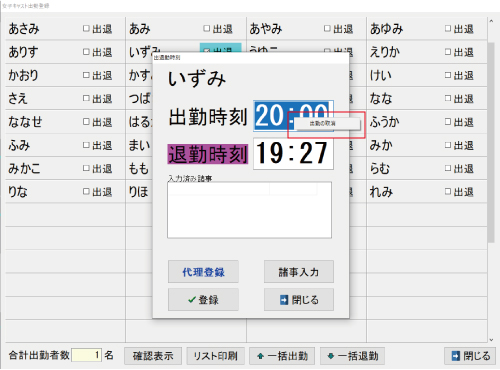Toggle the 出退 checkbox for ふうか
This screenshot has height=370, width=500.
[x=448, y=122]
